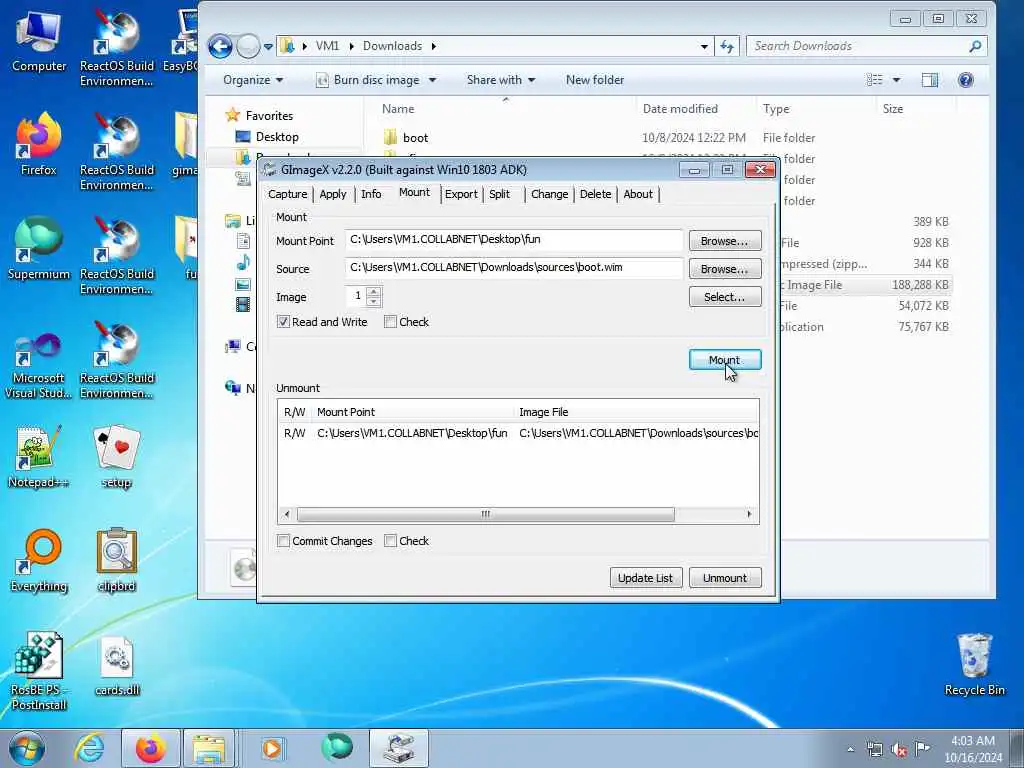The height and width of the screenshot is (768, 1024).
Task: Switch to GImageX taskbar button
Action: point(399,748)
